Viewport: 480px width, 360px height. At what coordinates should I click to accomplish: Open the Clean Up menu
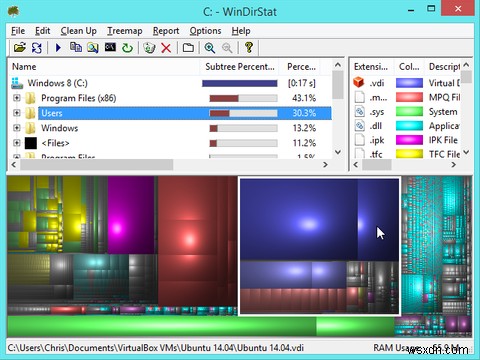(x=78, y=31)
